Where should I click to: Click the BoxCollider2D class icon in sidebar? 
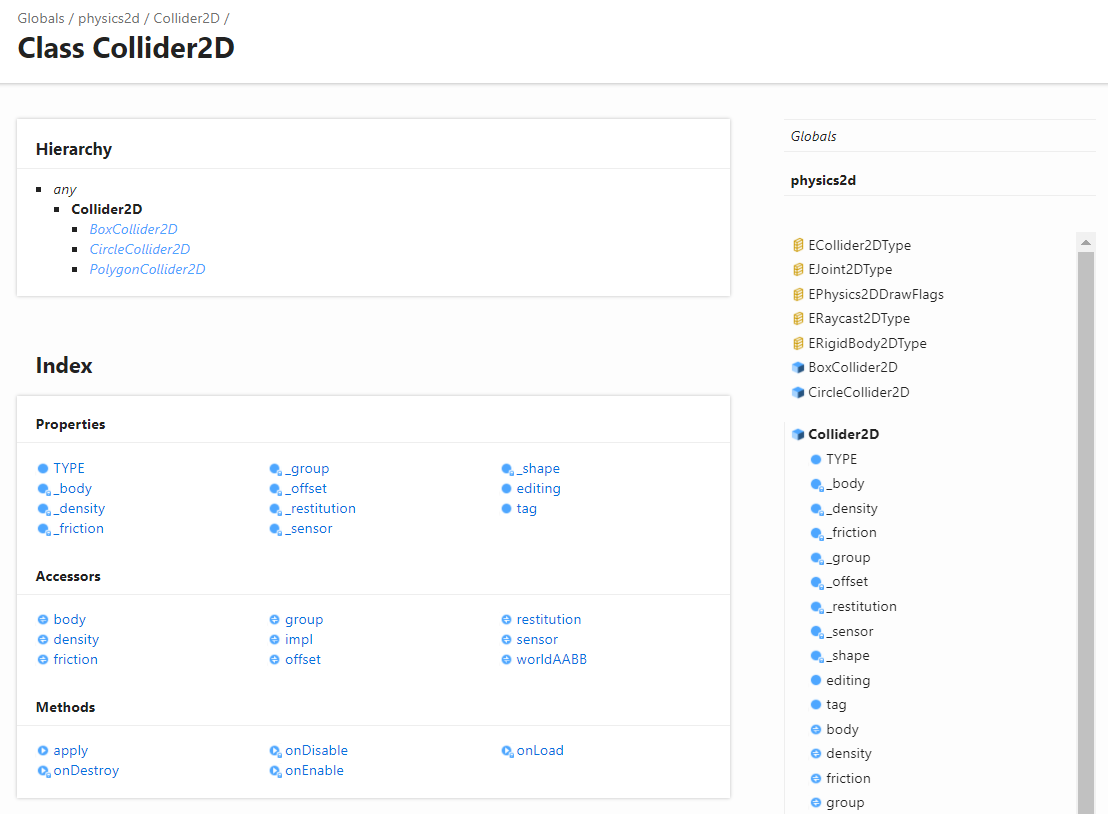click(798, 367)
